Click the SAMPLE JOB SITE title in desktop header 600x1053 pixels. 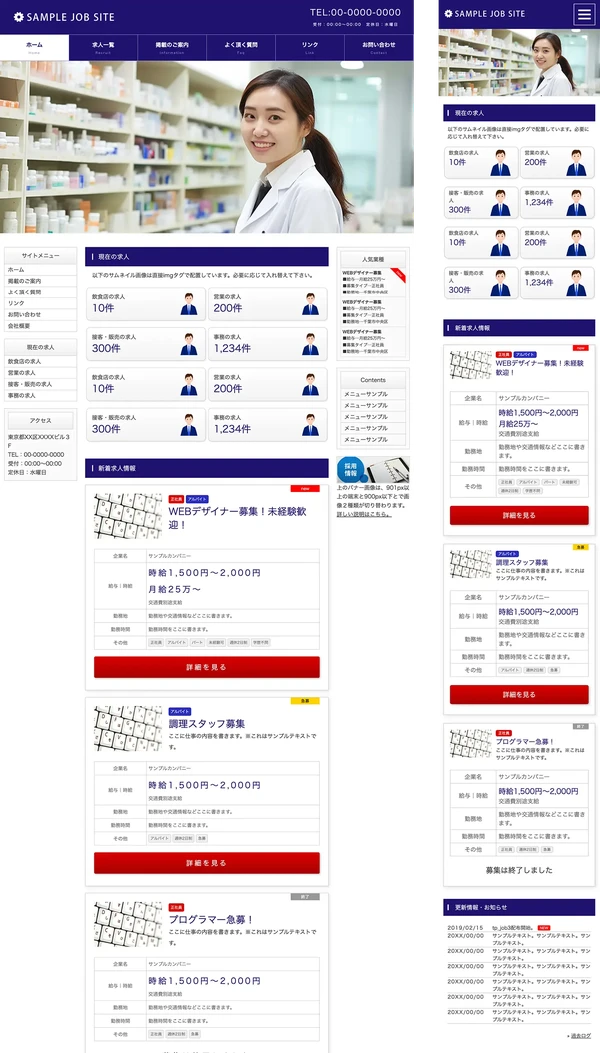coord(71,17)
